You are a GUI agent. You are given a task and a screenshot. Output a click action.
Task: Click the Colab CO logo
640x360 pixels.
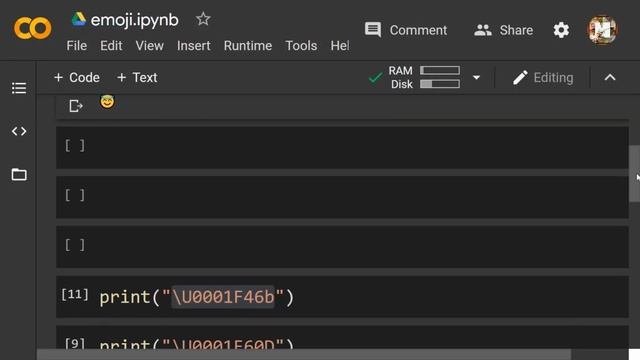[33, 28]
